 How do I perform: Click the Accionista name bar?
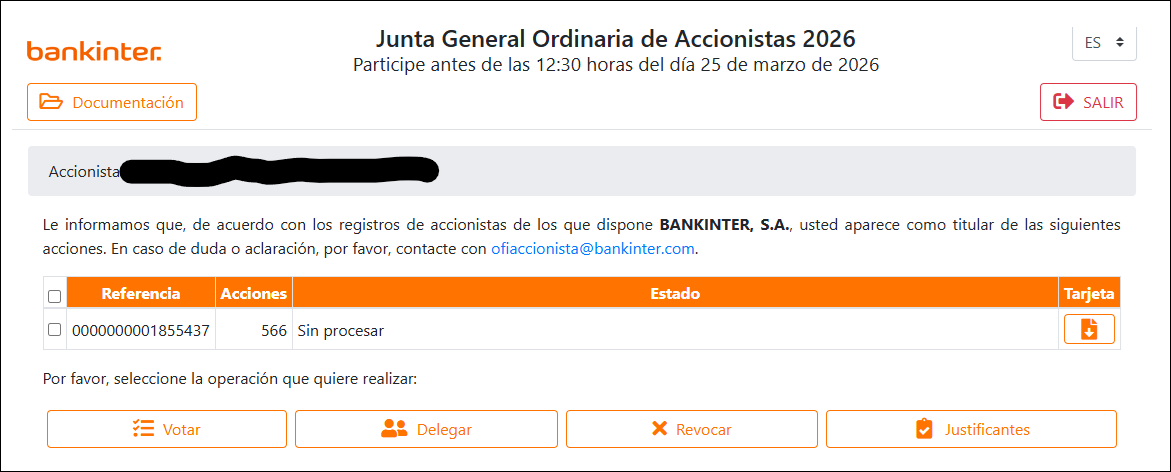pyautogui.click(x=582, y=171)
